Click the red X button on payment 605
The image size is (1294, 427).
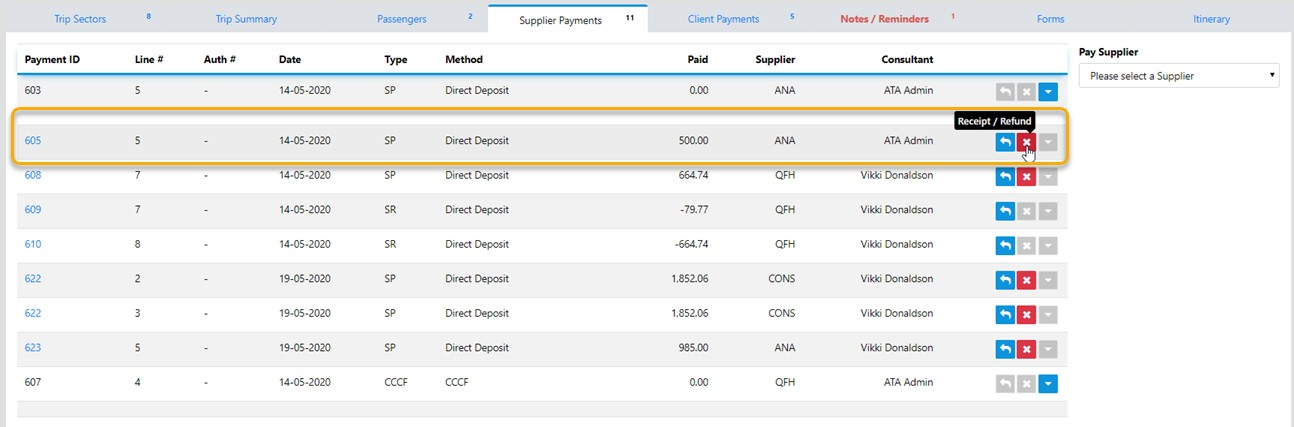coord(1026,142)
